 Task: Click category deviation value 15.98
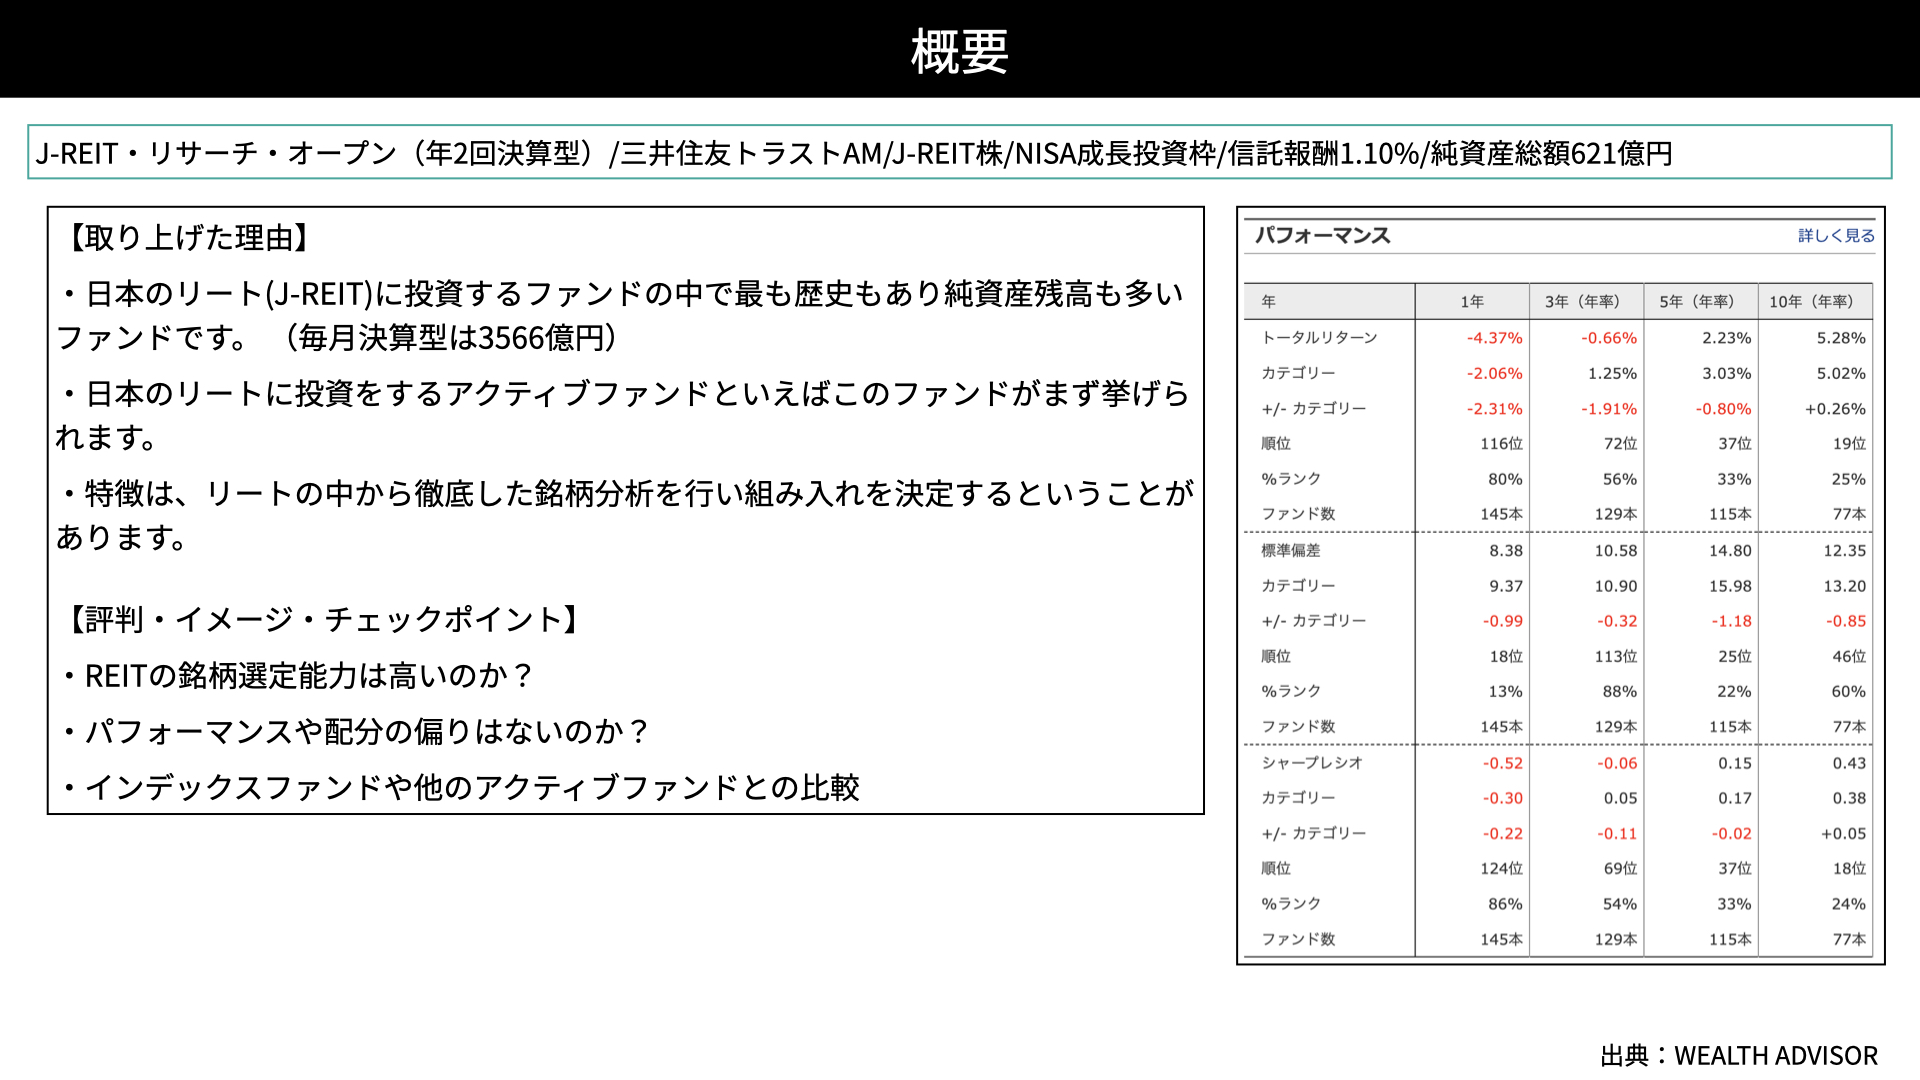1730,586
